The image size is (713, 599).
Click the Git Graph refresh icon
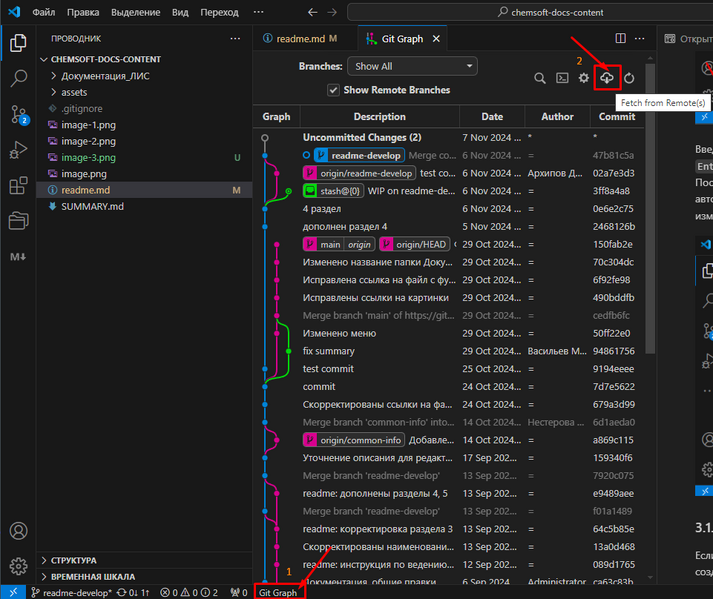[x=629, y=78]
